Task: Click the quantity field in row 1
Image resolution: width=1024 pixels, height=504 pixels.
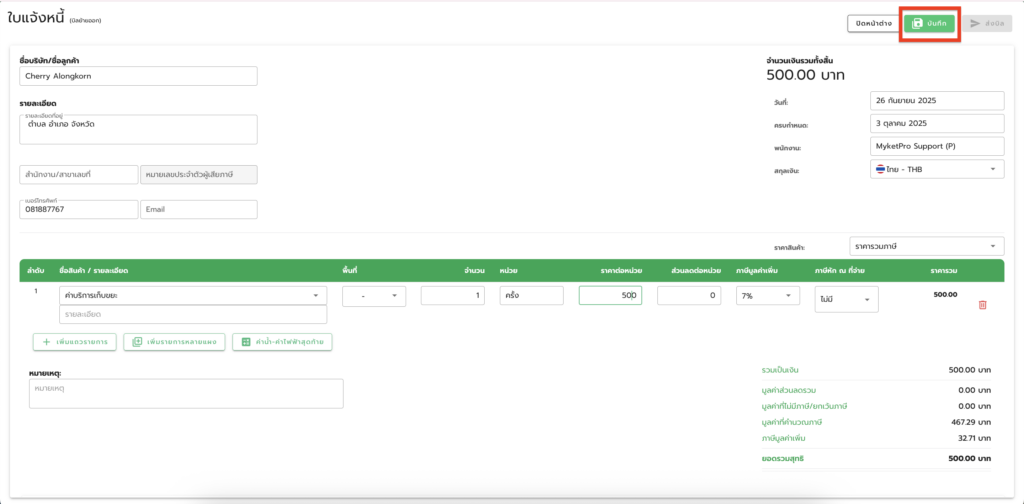Action: coord(453,296)
